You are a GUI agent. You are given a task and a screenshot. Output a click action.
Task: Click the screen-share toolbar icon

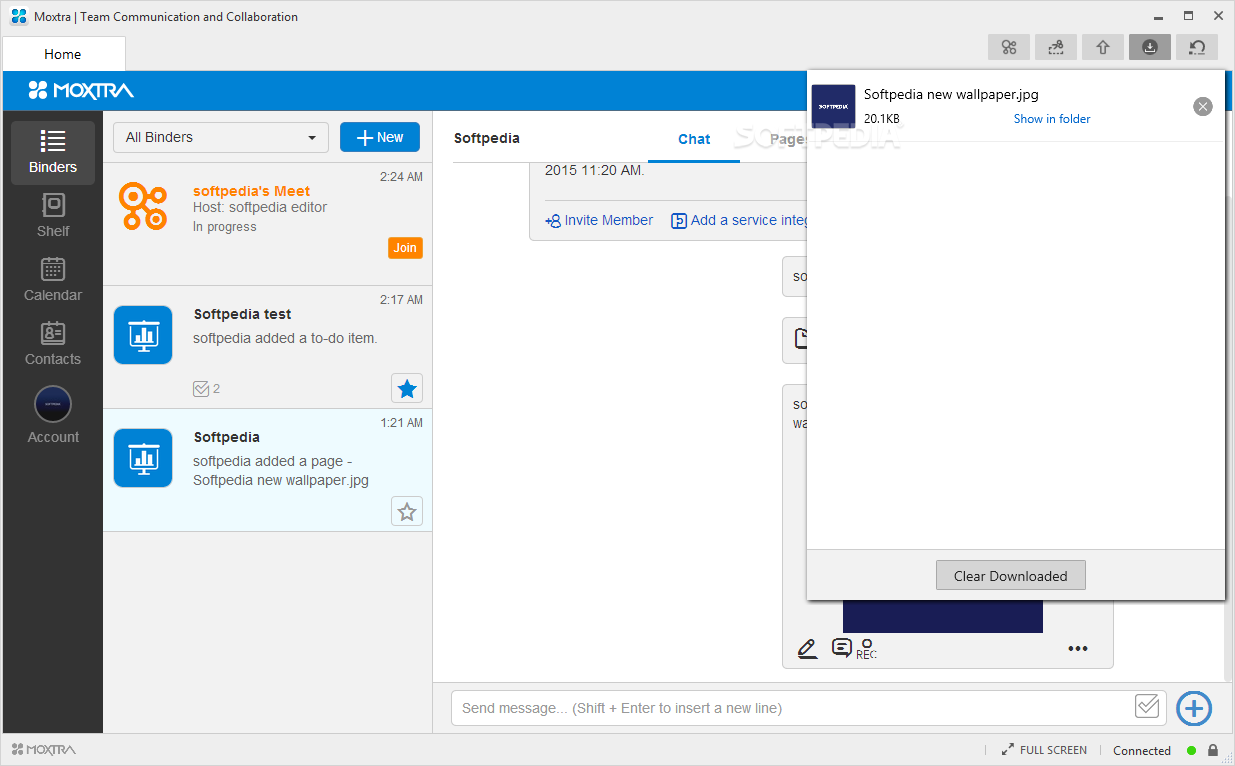(1056, 47)
